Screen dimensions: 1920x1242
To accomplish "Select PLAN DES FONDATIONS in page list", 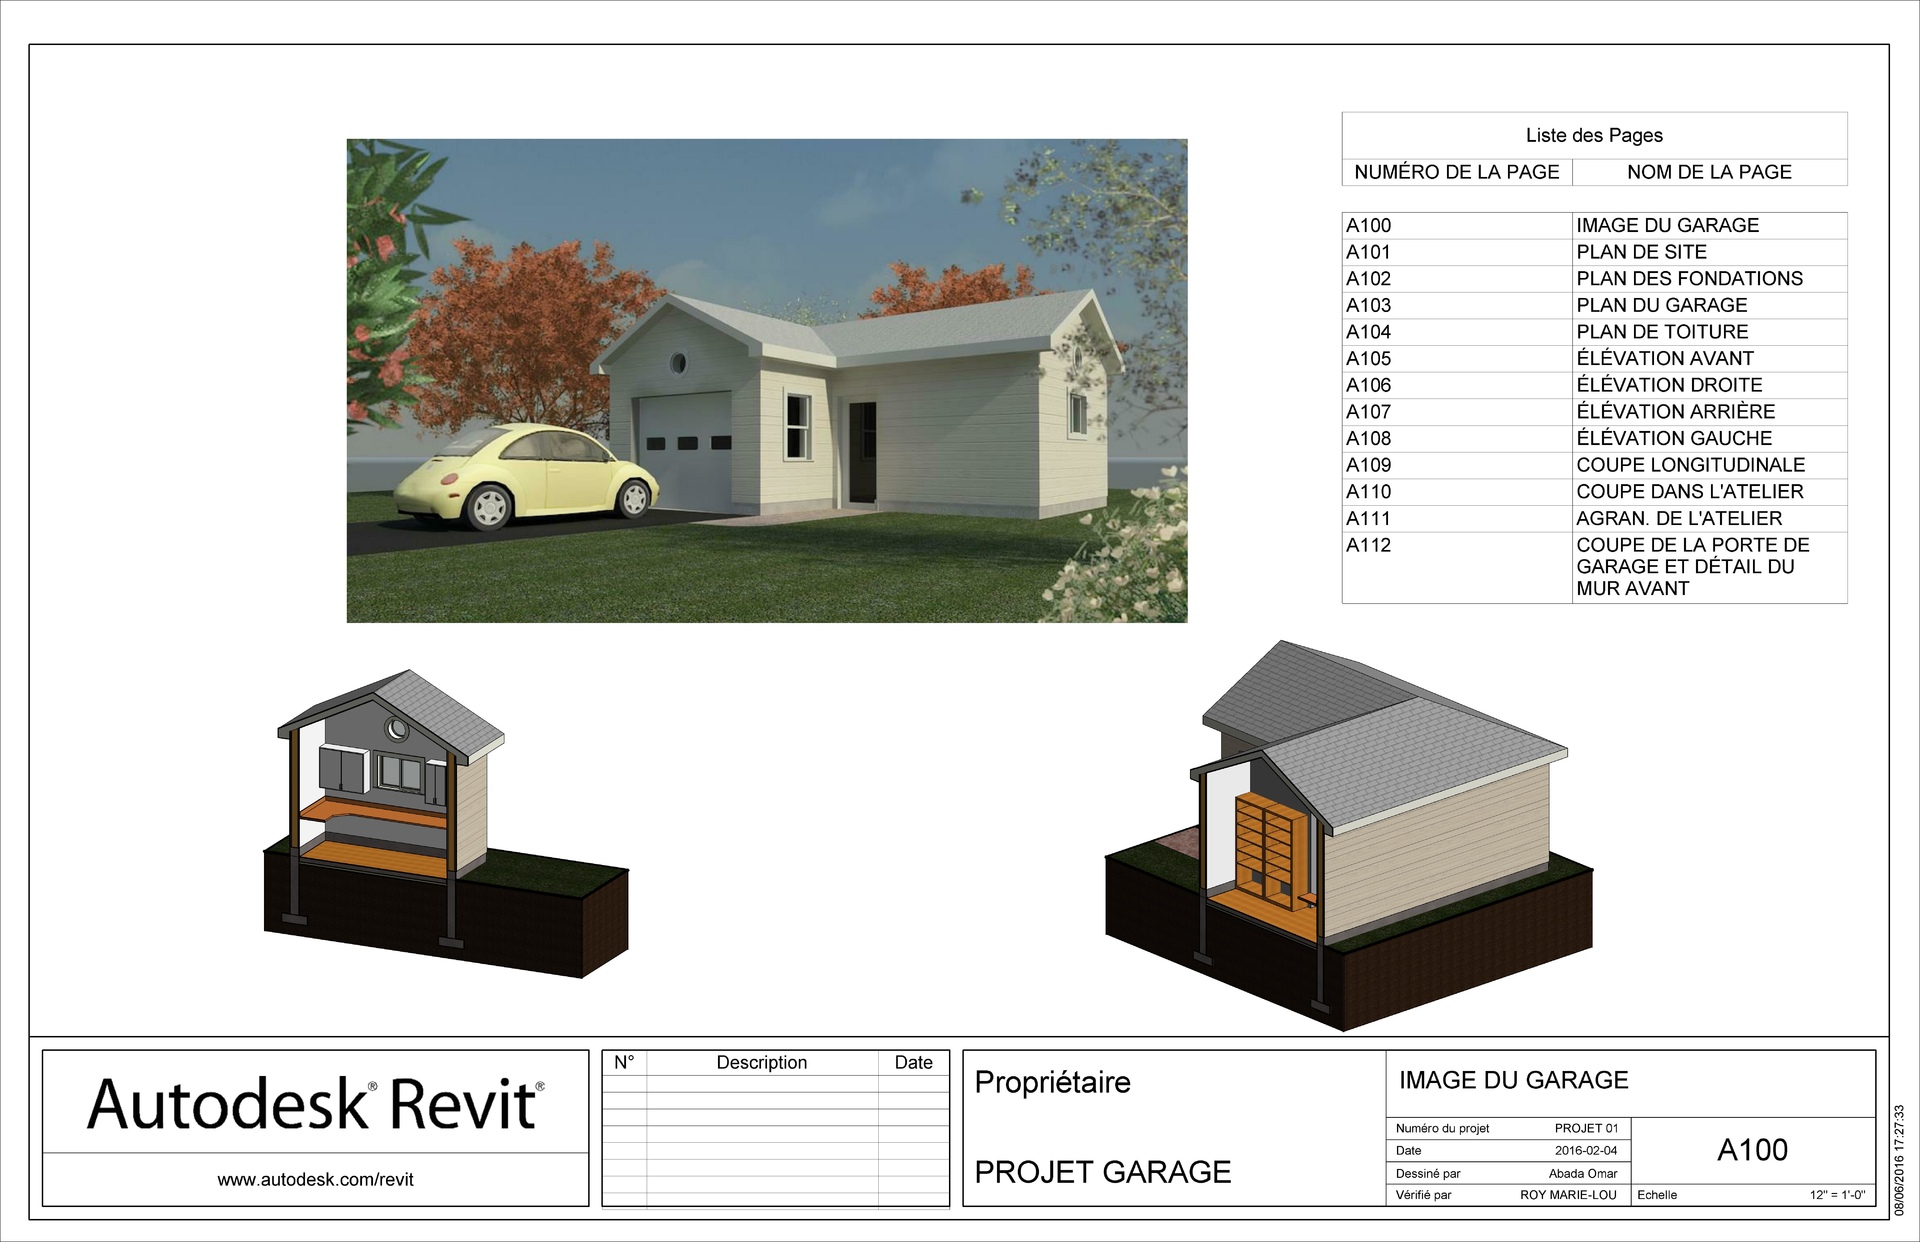I will pyautogui.click(x=1689, y=279).
